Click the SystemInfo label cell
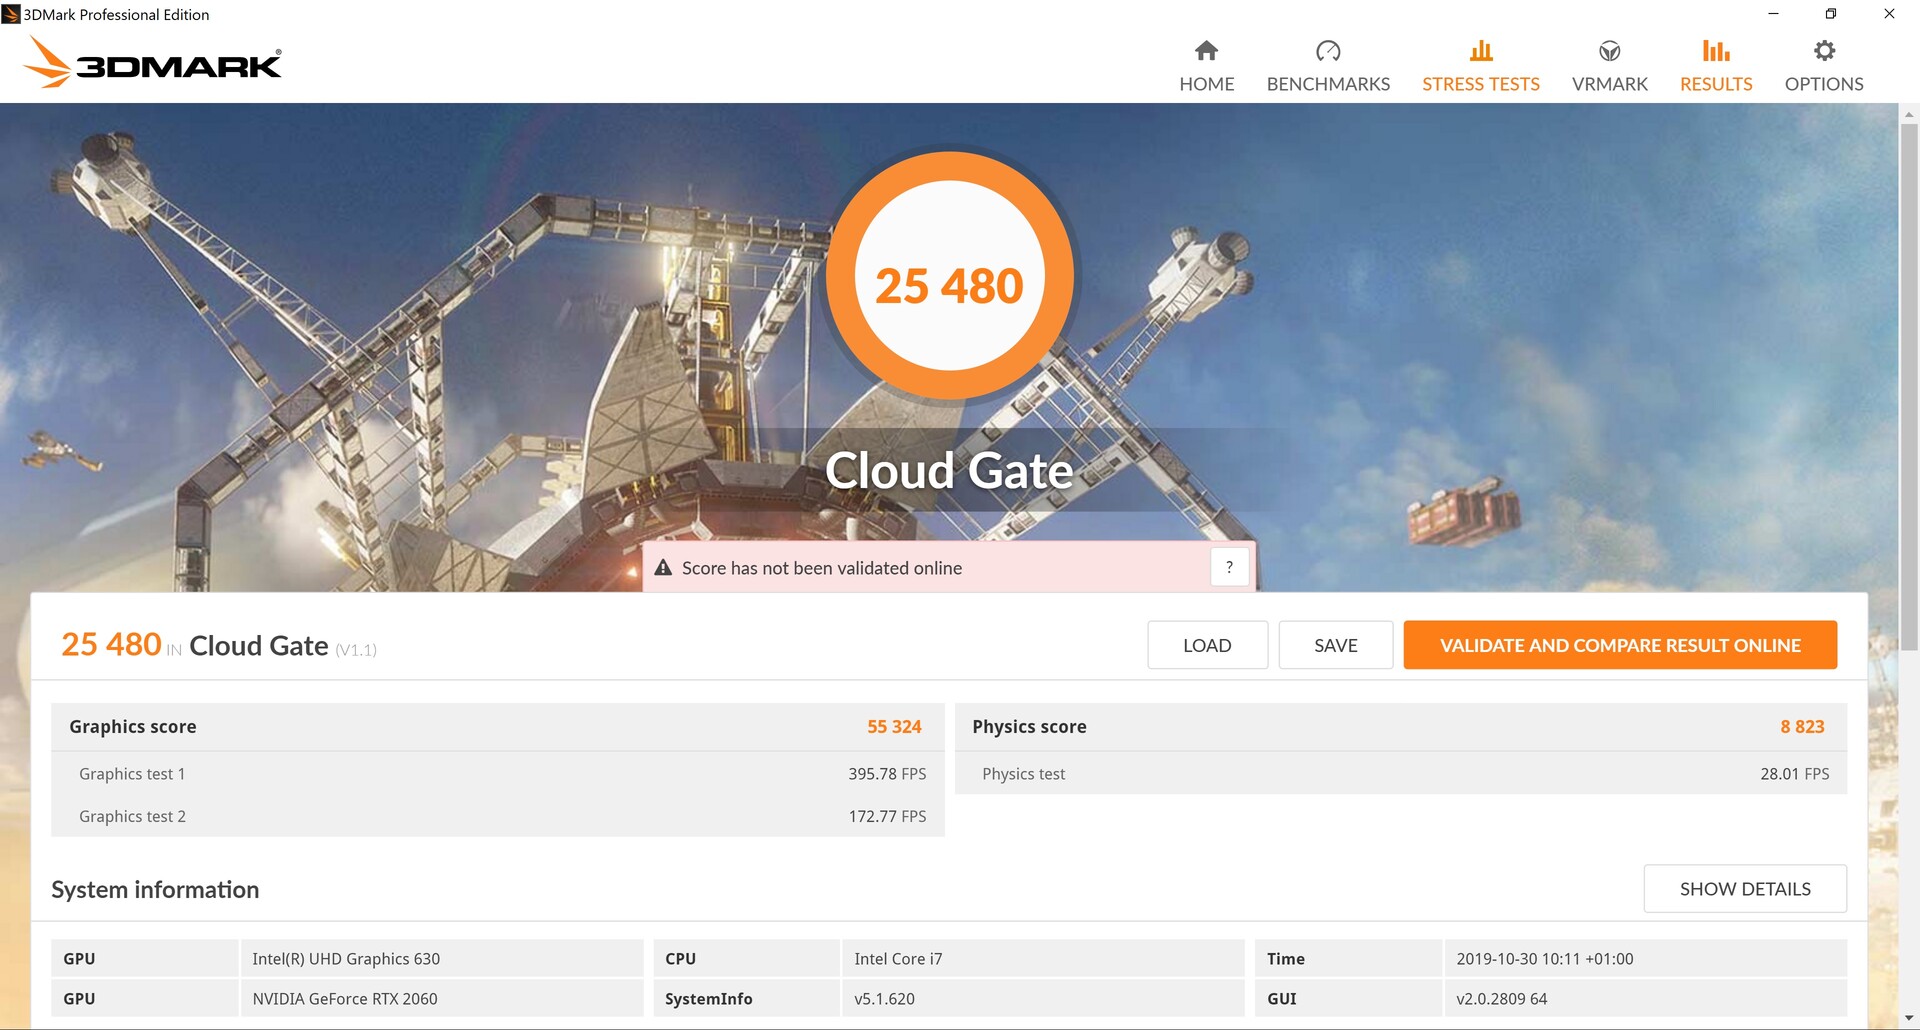1920x1030 pixels. 746,998
